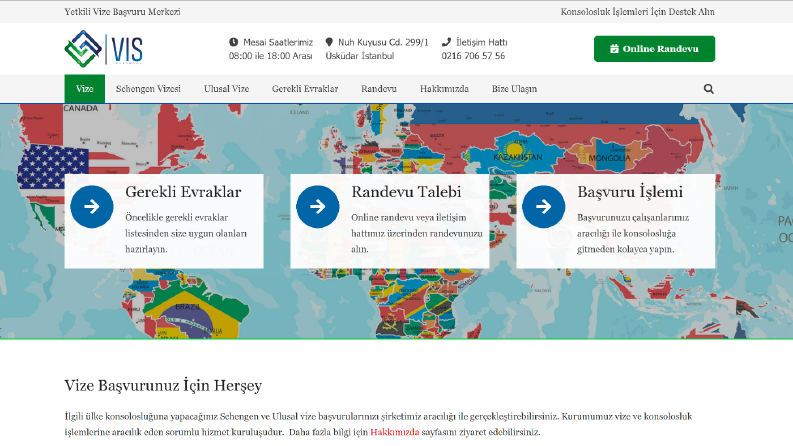The height and width of the screenshot is (446, 793).
Task: Click the Başvuru İşlemi card heading
Action: (630, 192)
